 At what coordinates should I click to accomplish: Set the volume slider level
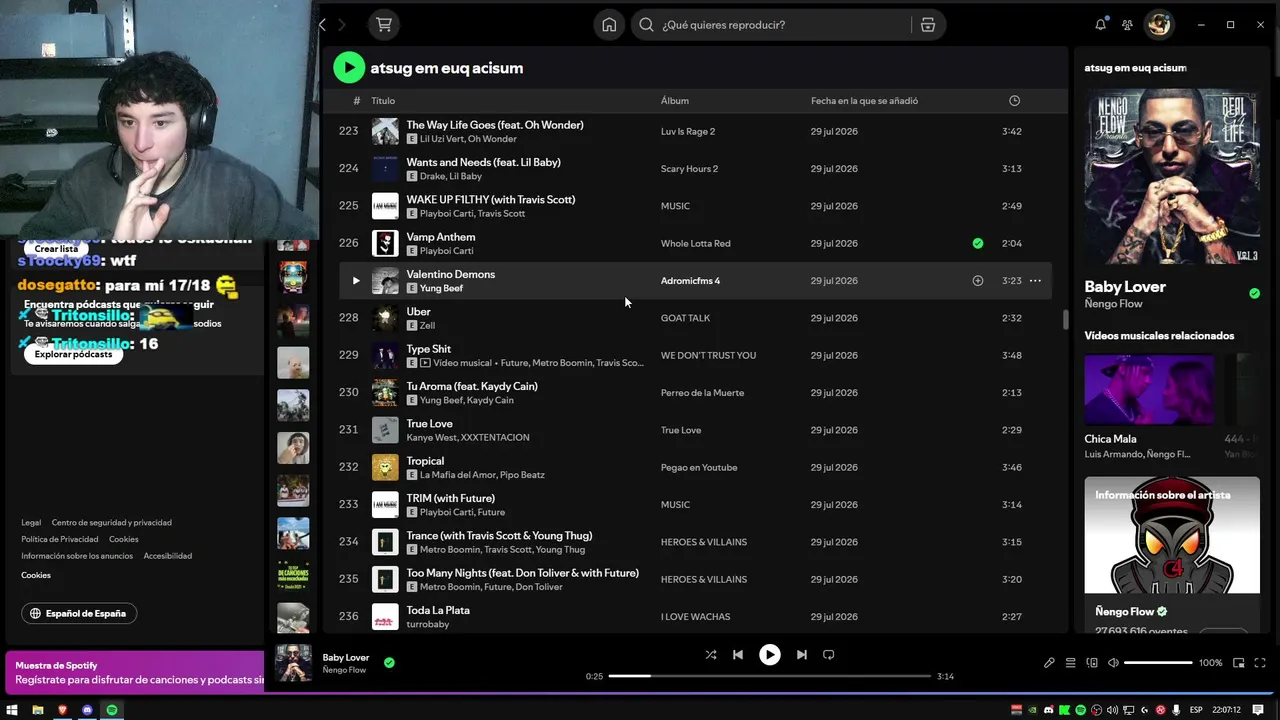(x=1158, y=663)
